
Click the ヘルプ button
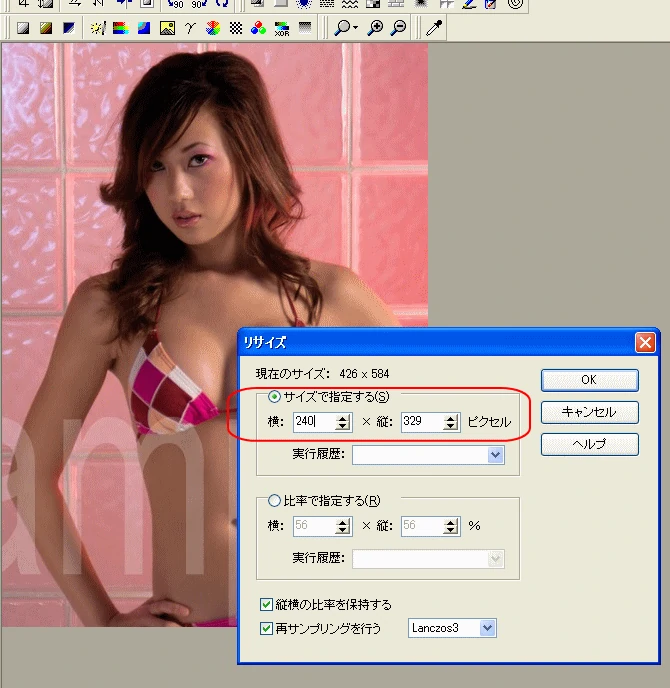point(589,444)
